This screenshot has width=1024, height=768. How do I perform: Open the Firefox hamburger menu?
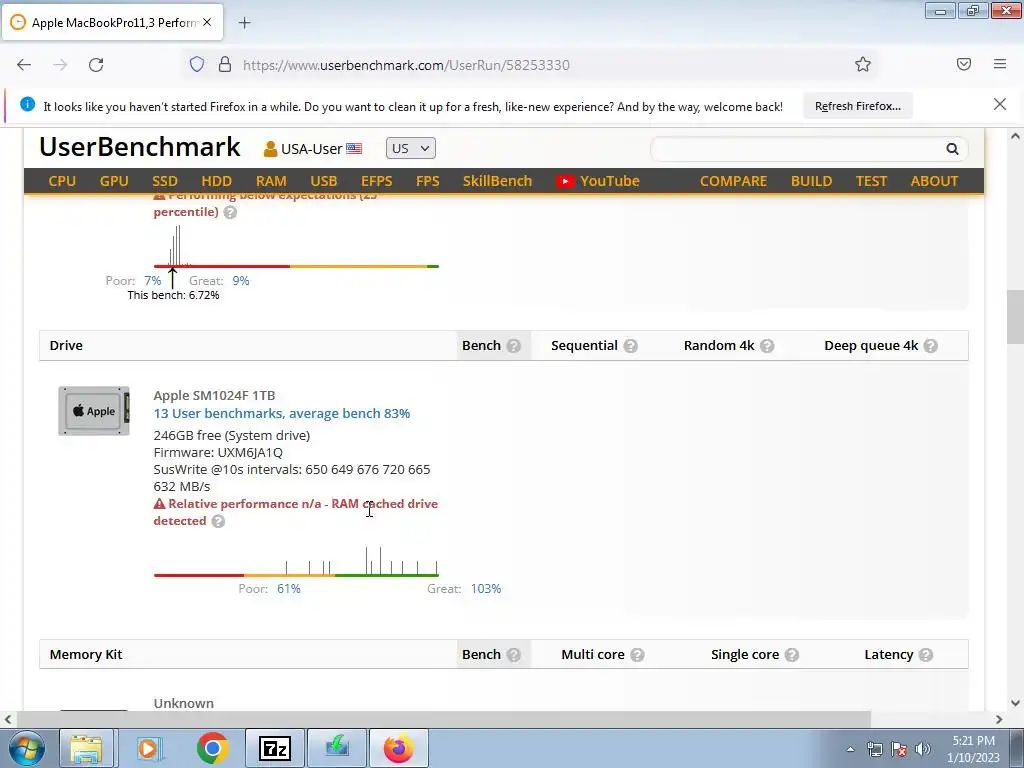1000,64
